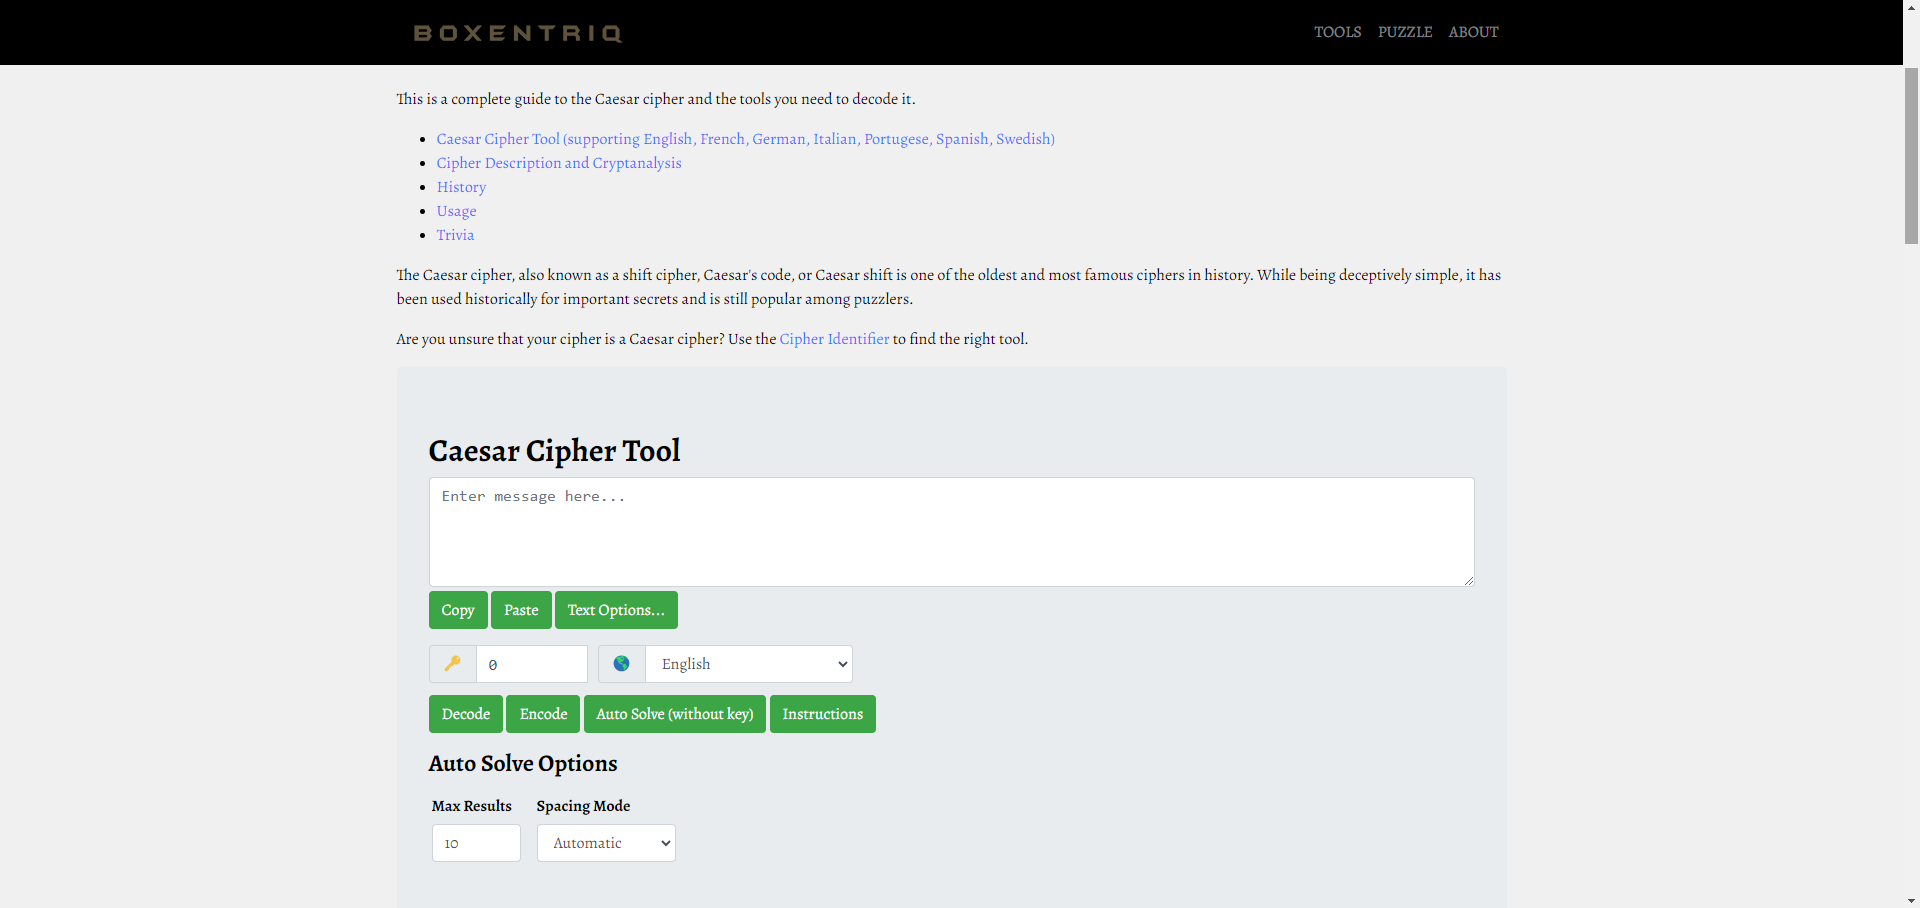Show the Instructions
The image size is (1920, 908).
pos(822,714)
